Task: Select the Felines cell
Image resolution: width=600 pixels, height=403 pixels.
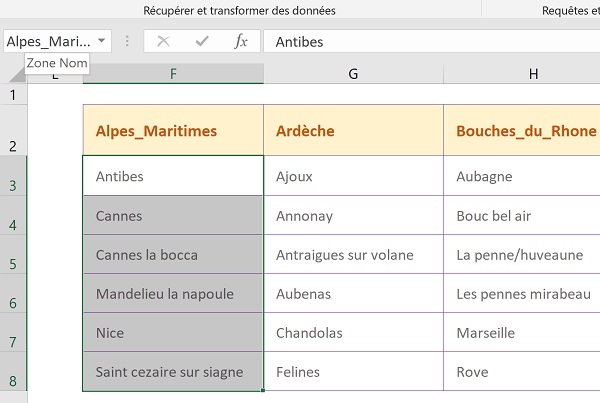Action: [x=353, y=372]
